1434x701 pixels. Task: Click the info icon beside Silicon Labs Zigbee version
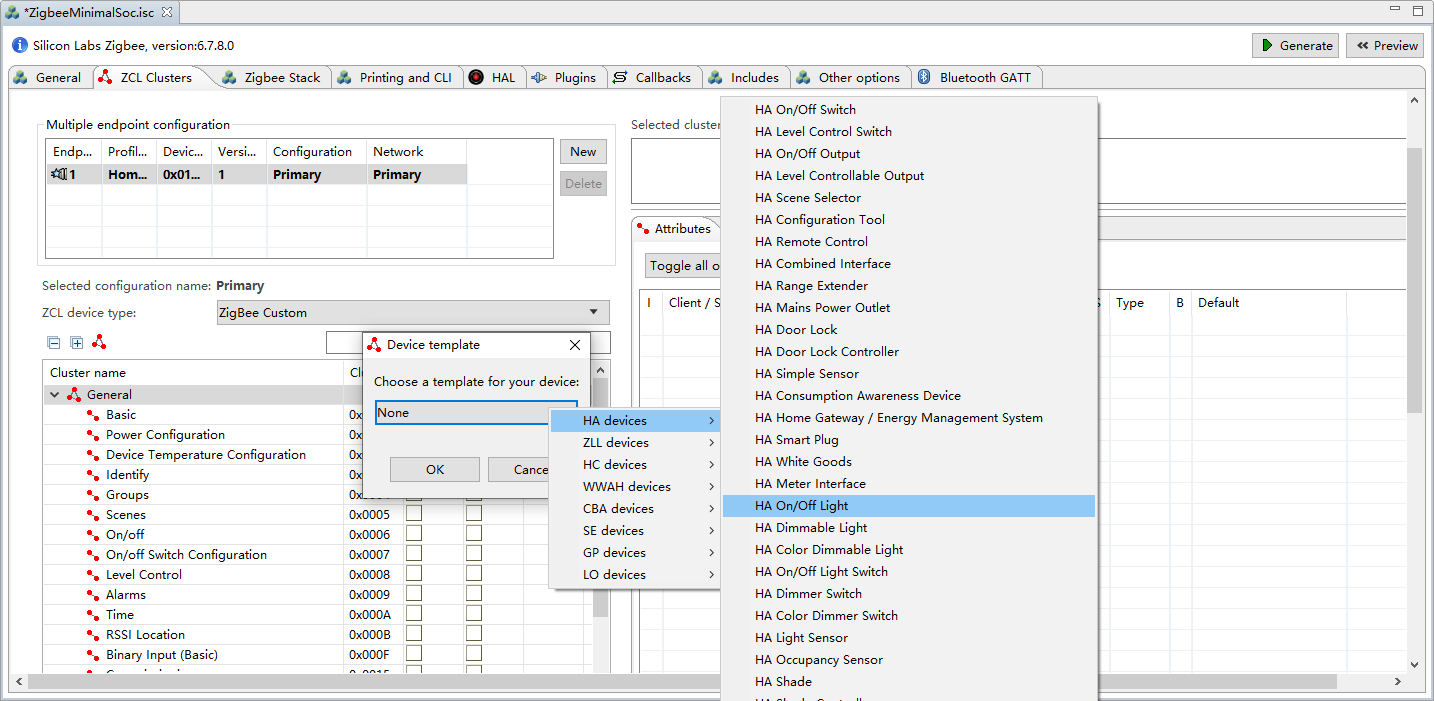point(20,46)
